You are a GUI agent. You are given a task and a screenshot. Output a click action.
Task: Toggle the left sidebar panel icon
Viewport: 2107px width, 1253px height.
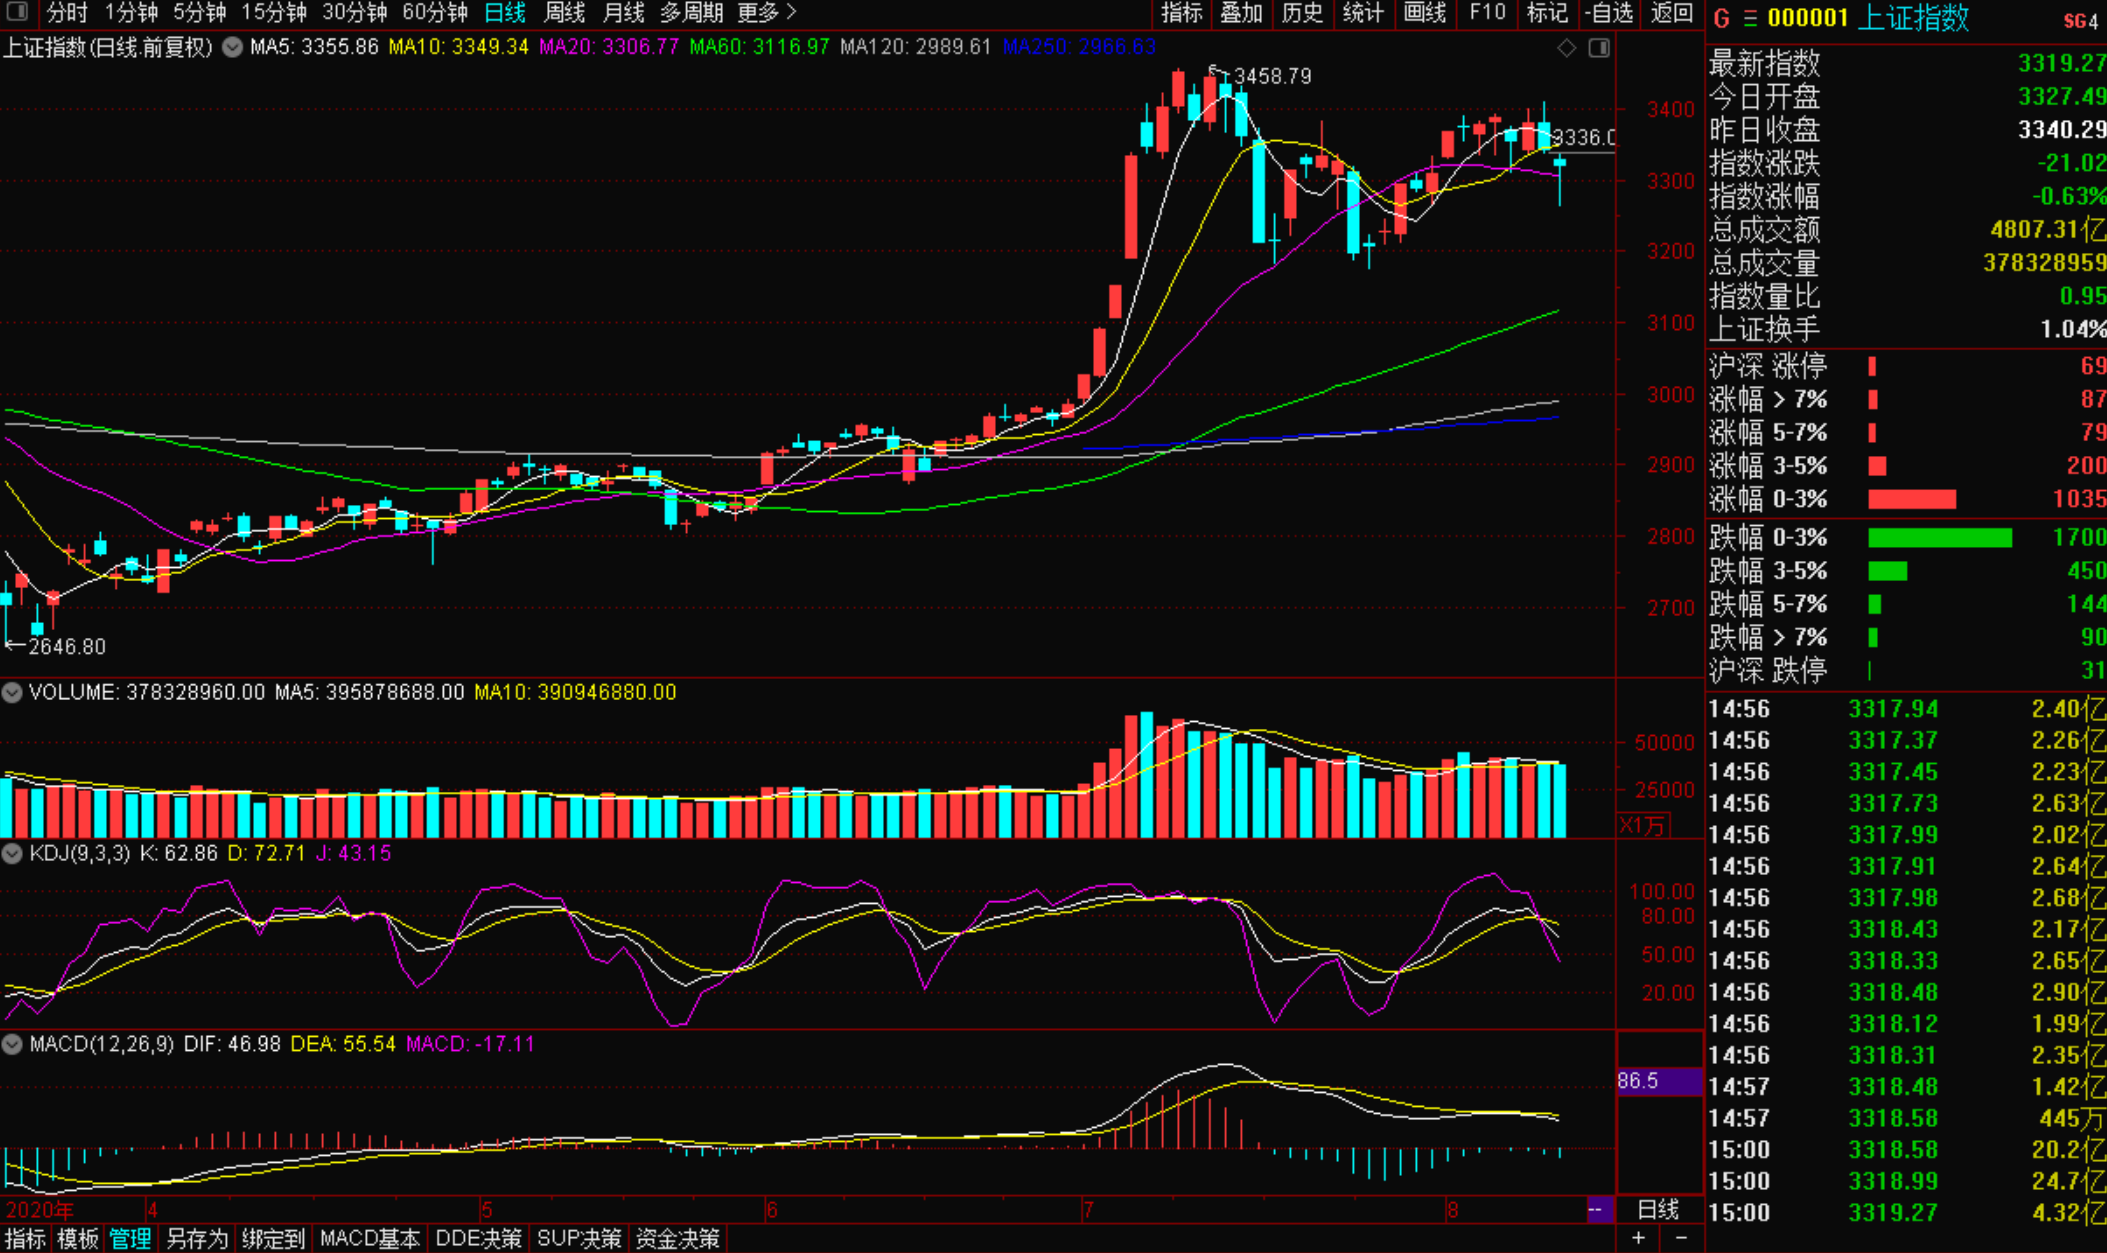click(x=18, y=13)
